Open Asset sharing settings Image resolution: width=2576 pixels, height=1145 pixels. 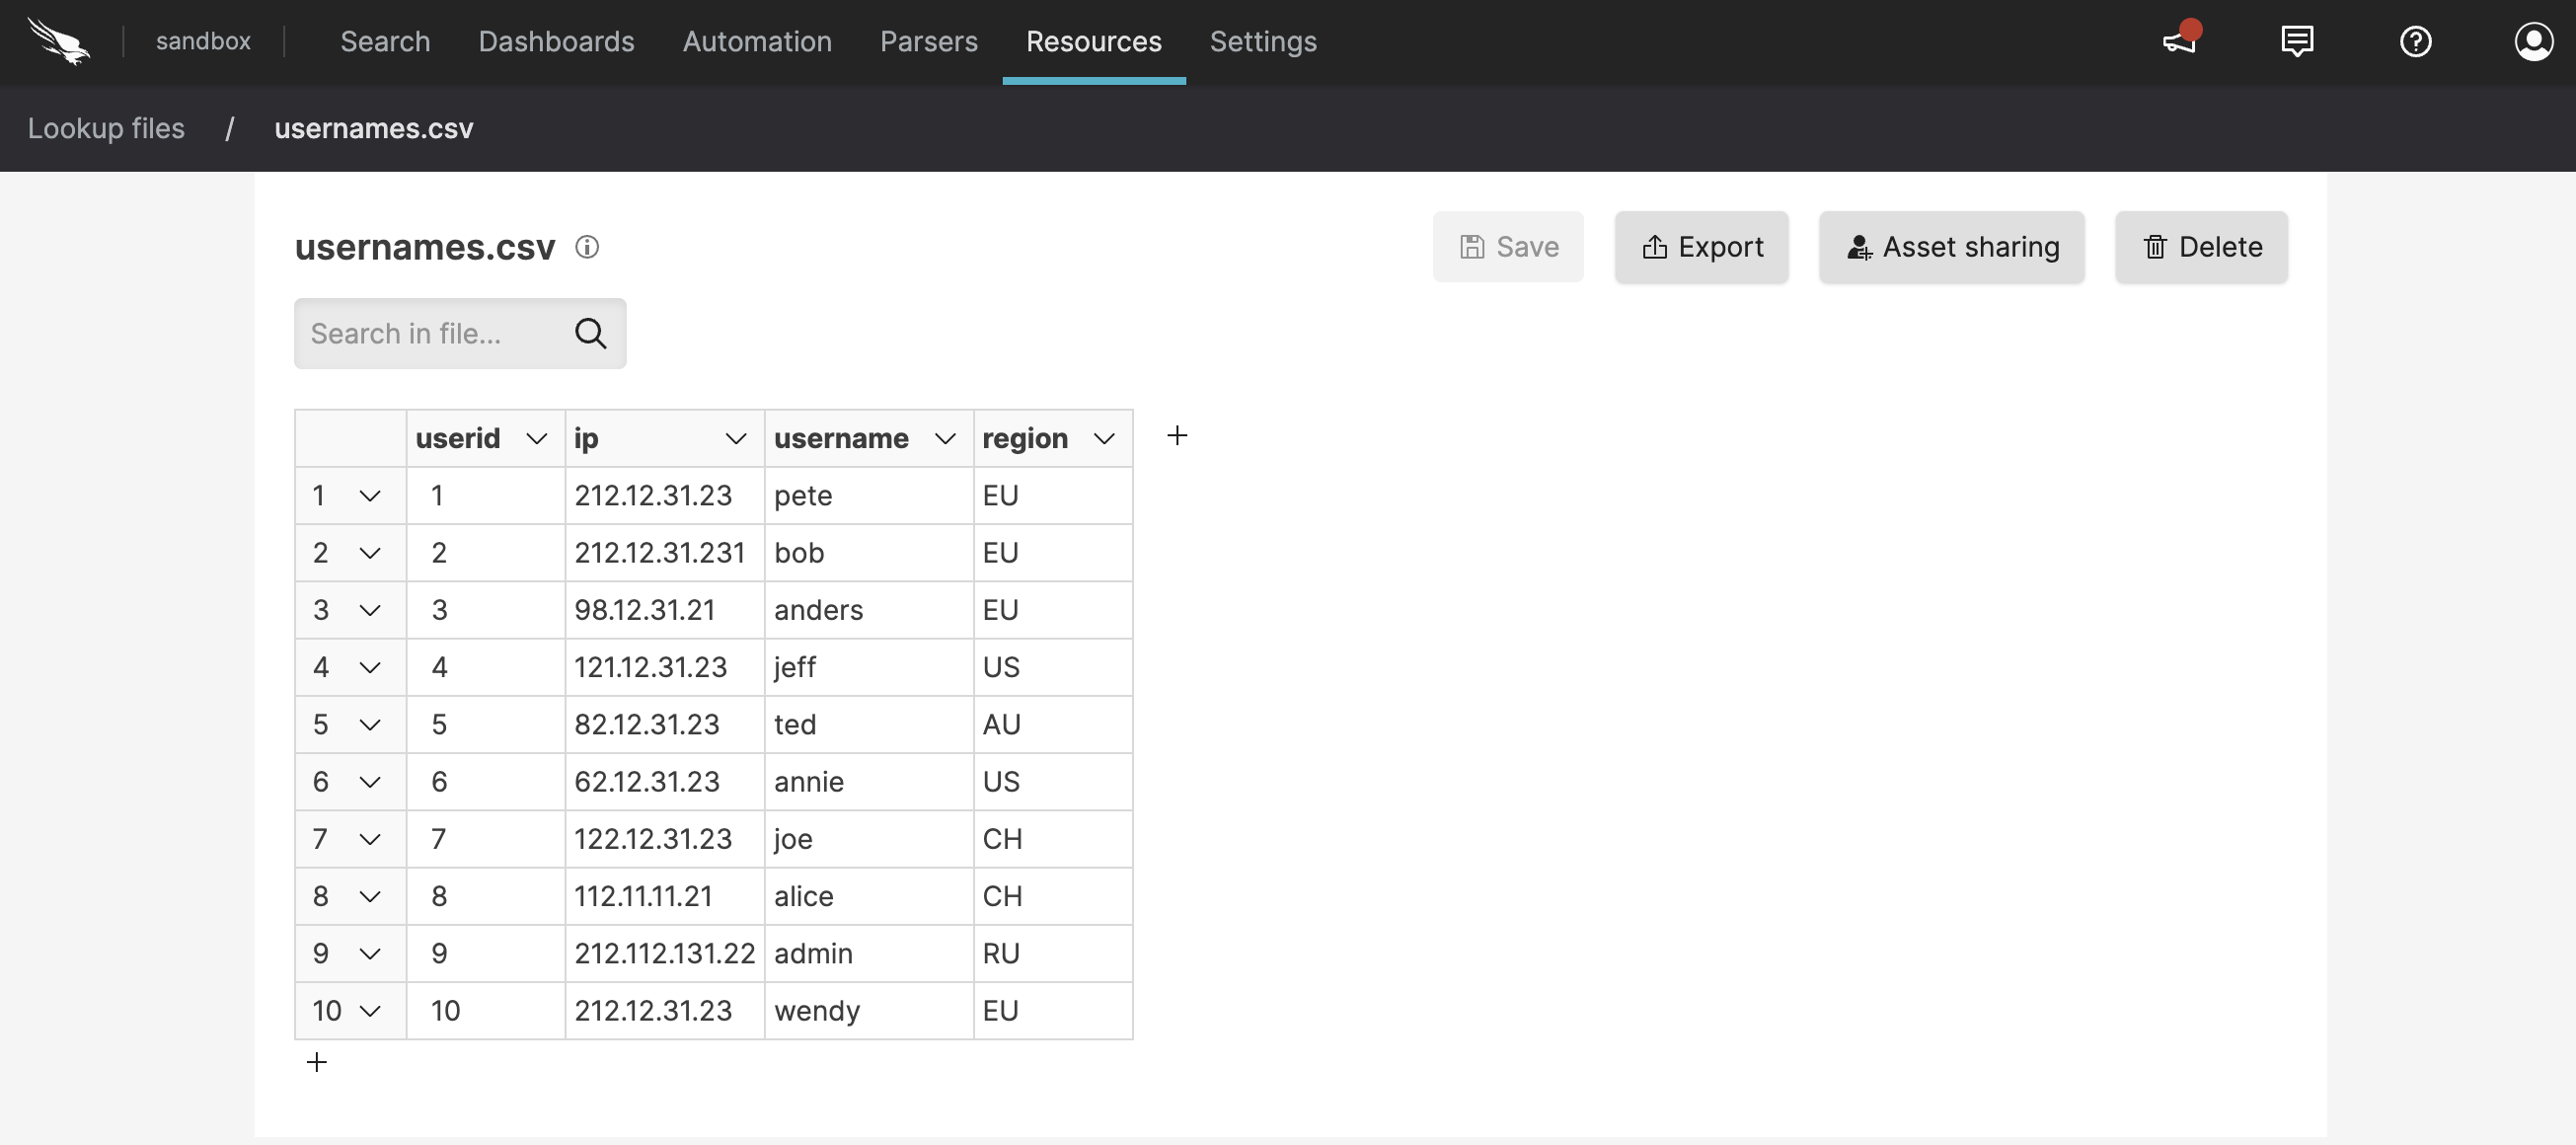1951,247
